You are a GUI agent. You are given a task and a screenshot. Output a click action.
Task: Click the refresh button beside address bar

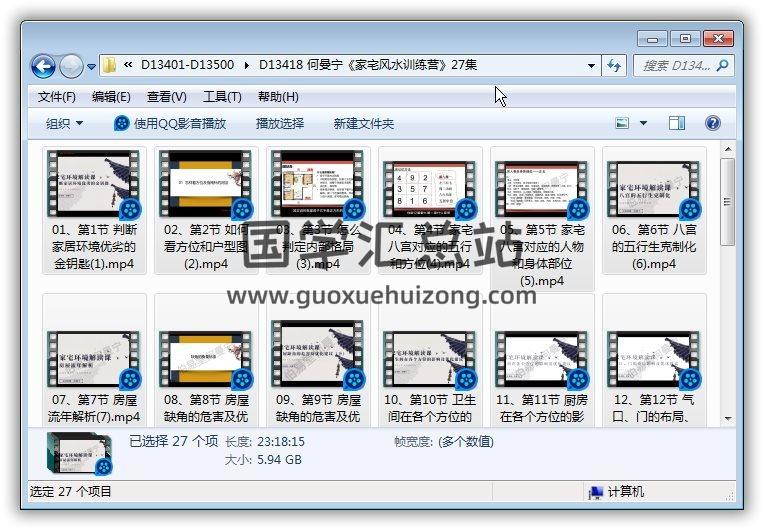click(615, 65)
